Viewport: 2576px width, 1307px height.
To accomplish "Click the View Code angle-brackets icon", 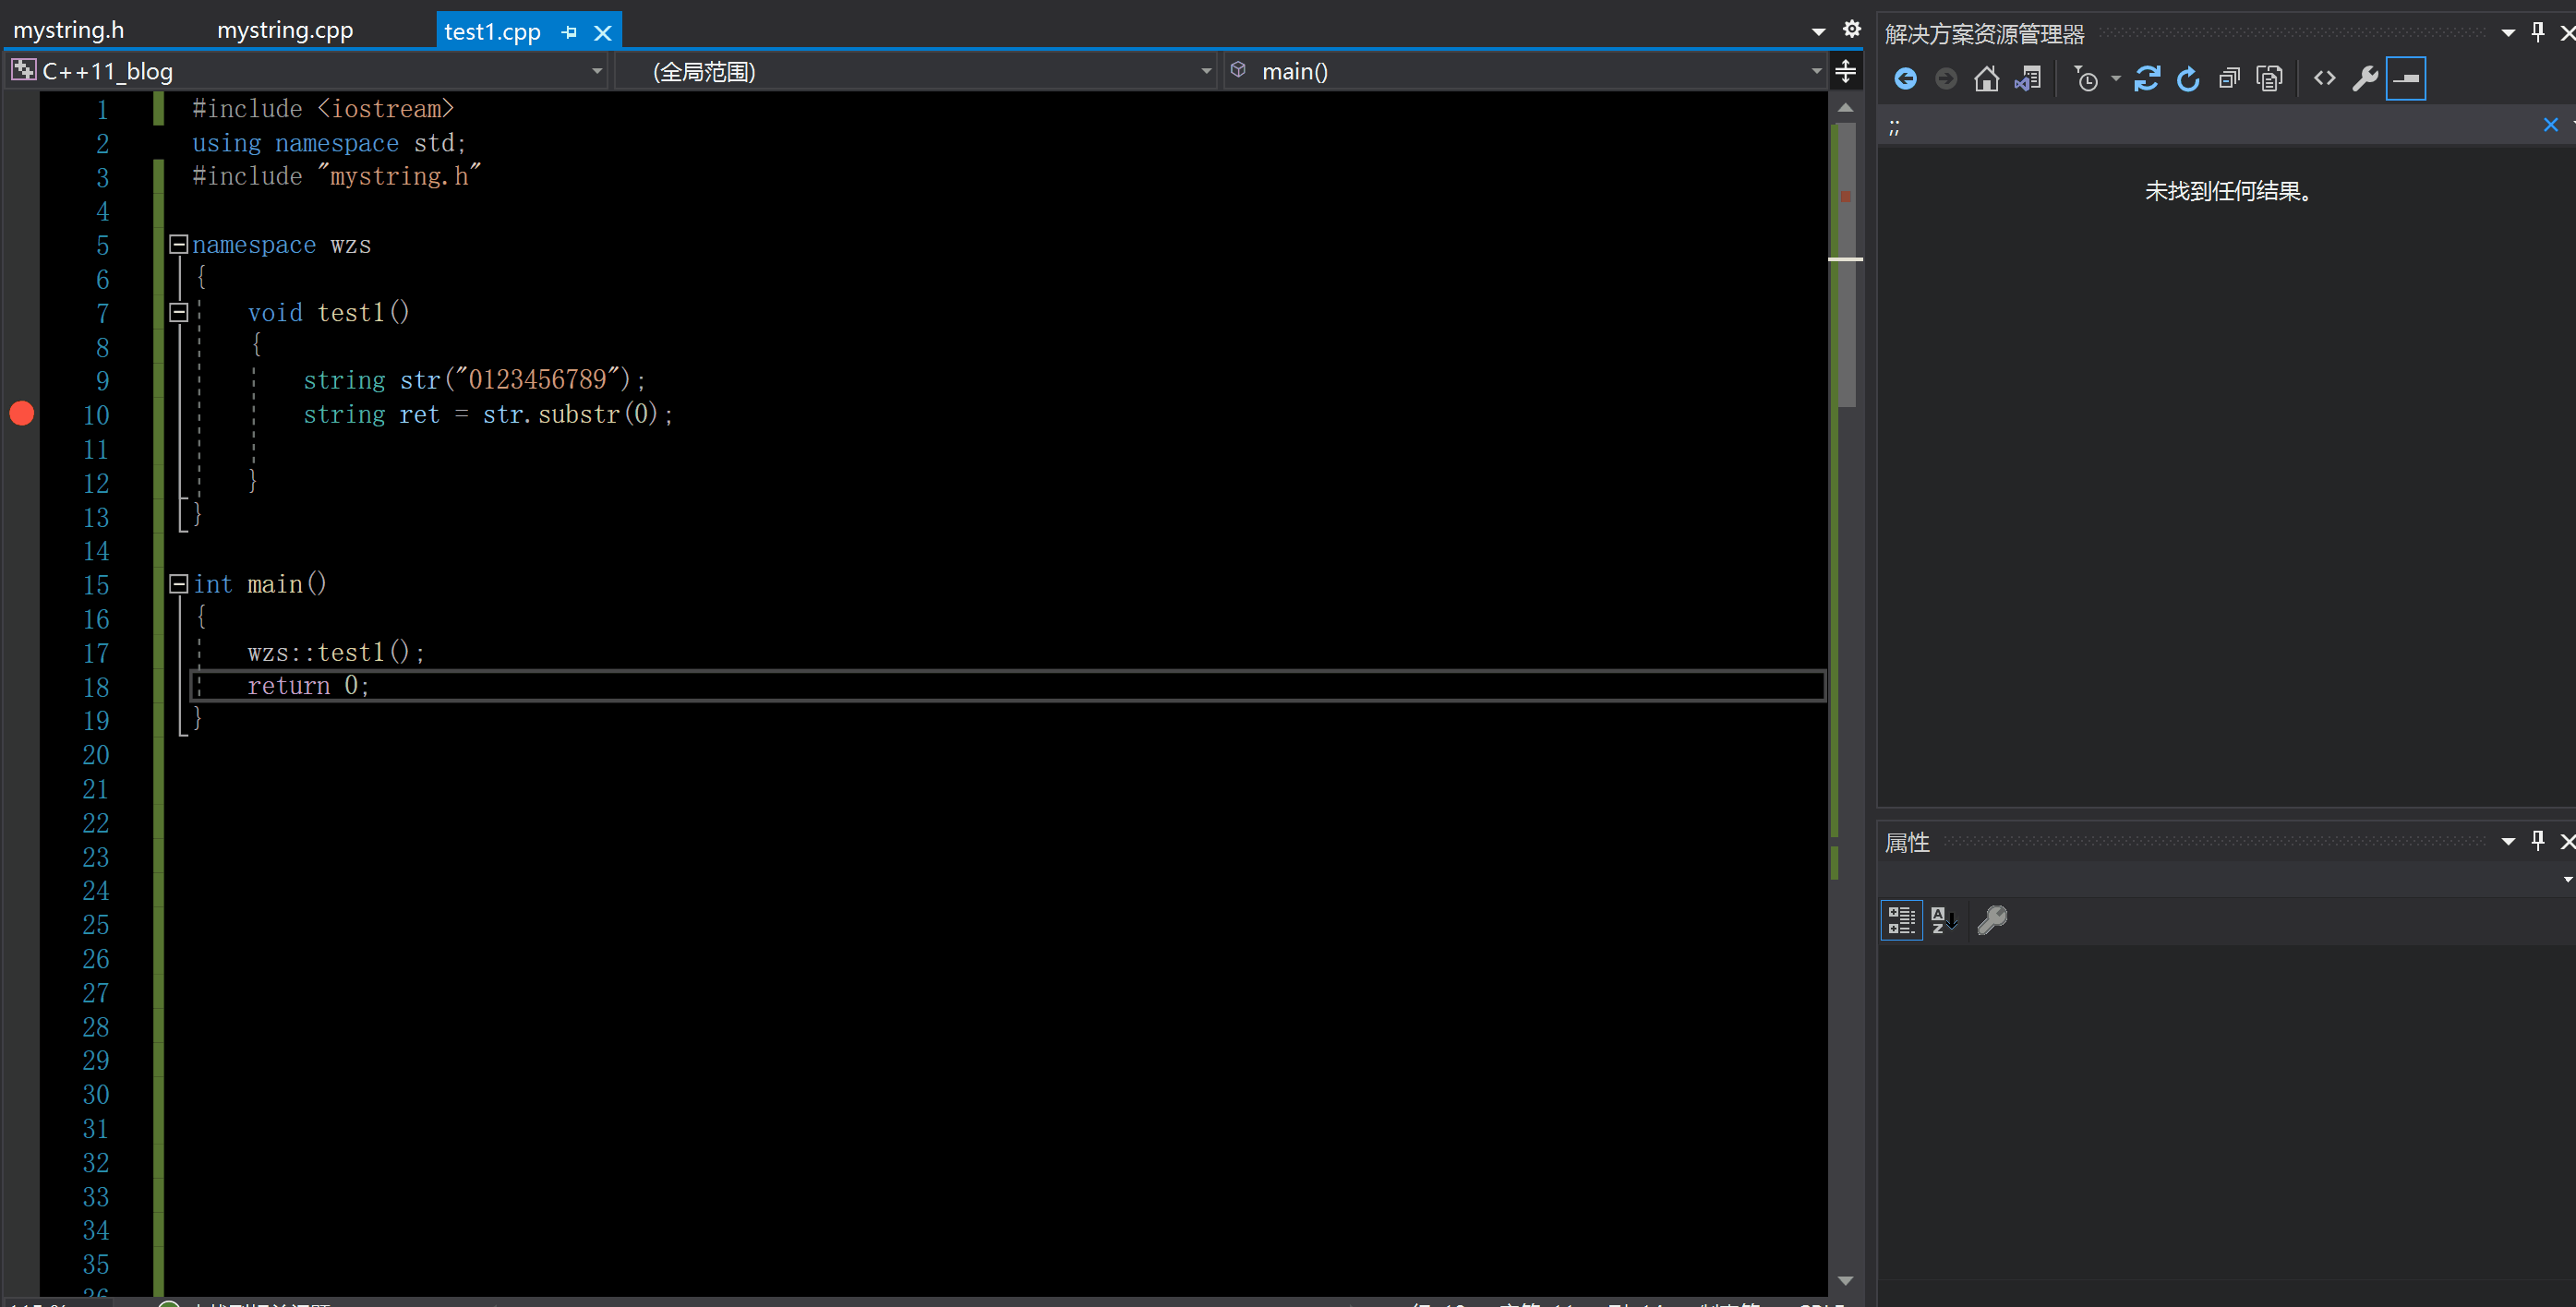I will click(2324, 78).
